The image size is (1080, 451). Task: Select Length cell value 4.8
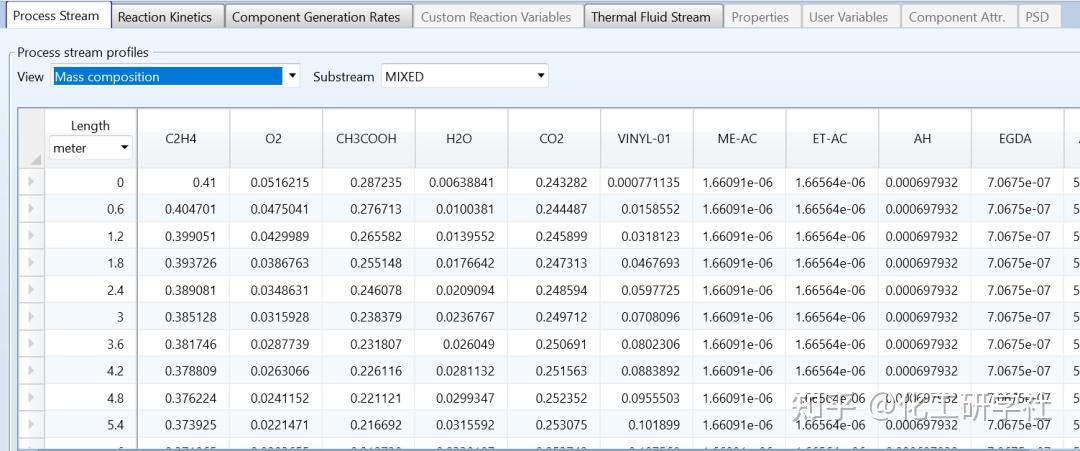pyautogui.click(x=91, y=398)
